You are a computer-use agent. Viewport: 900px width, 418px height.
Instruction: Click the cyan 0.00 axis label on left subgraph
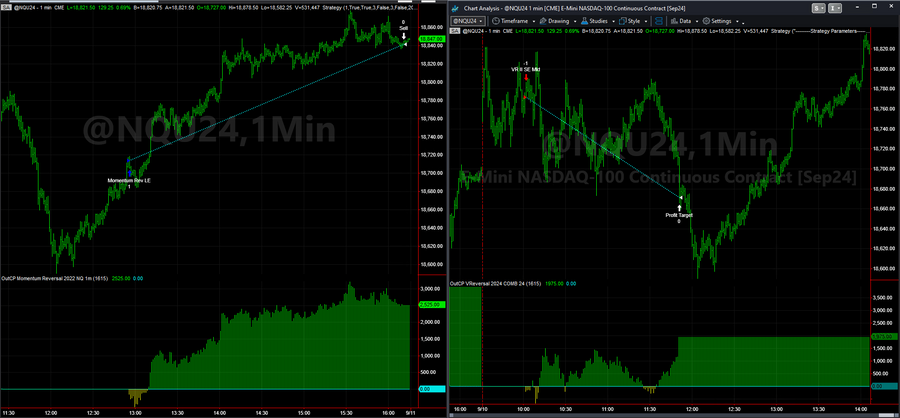[x=432, y=389]
